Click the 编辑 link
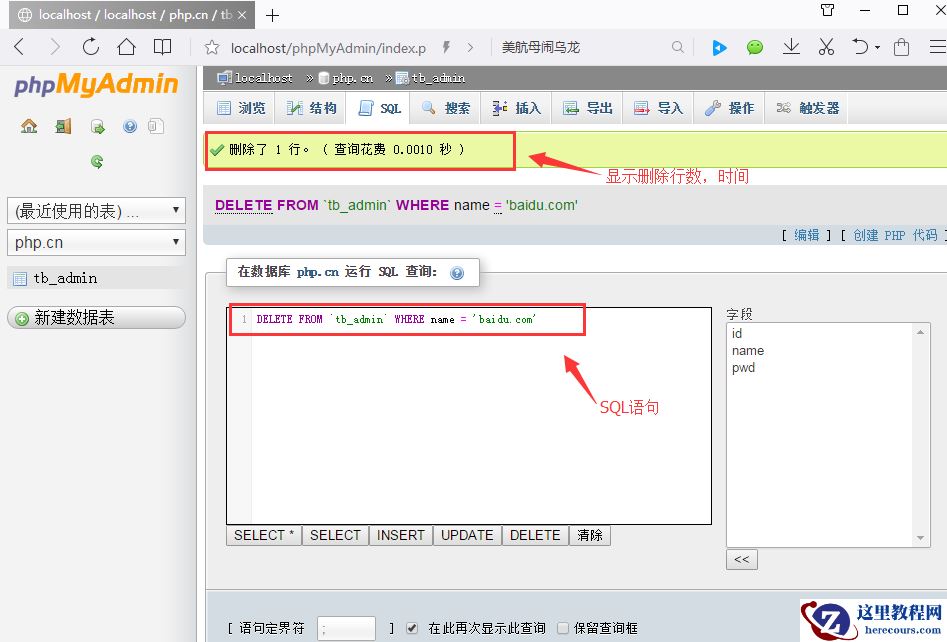 (x=806, y=235)
